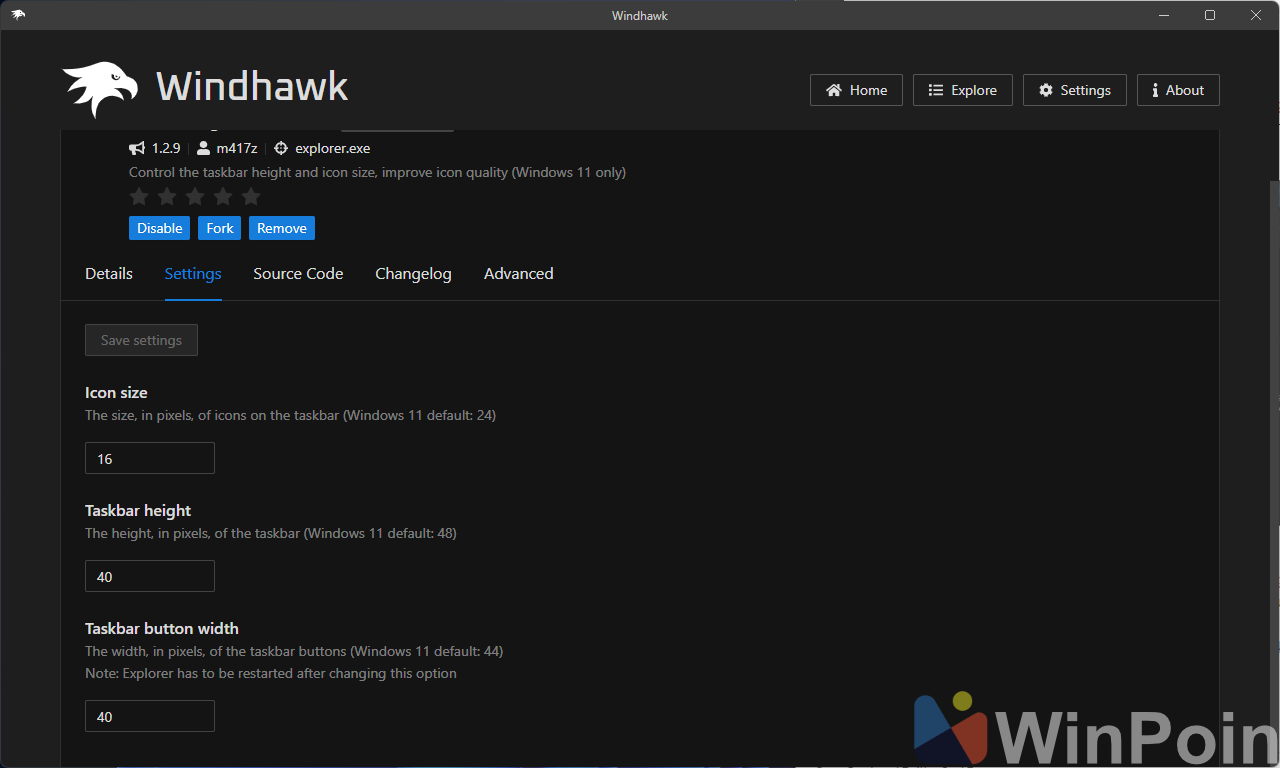Click the megaphone version icon
Image resolution: width=1280 pixels, height=768 pixels.
tap(137, 148)
